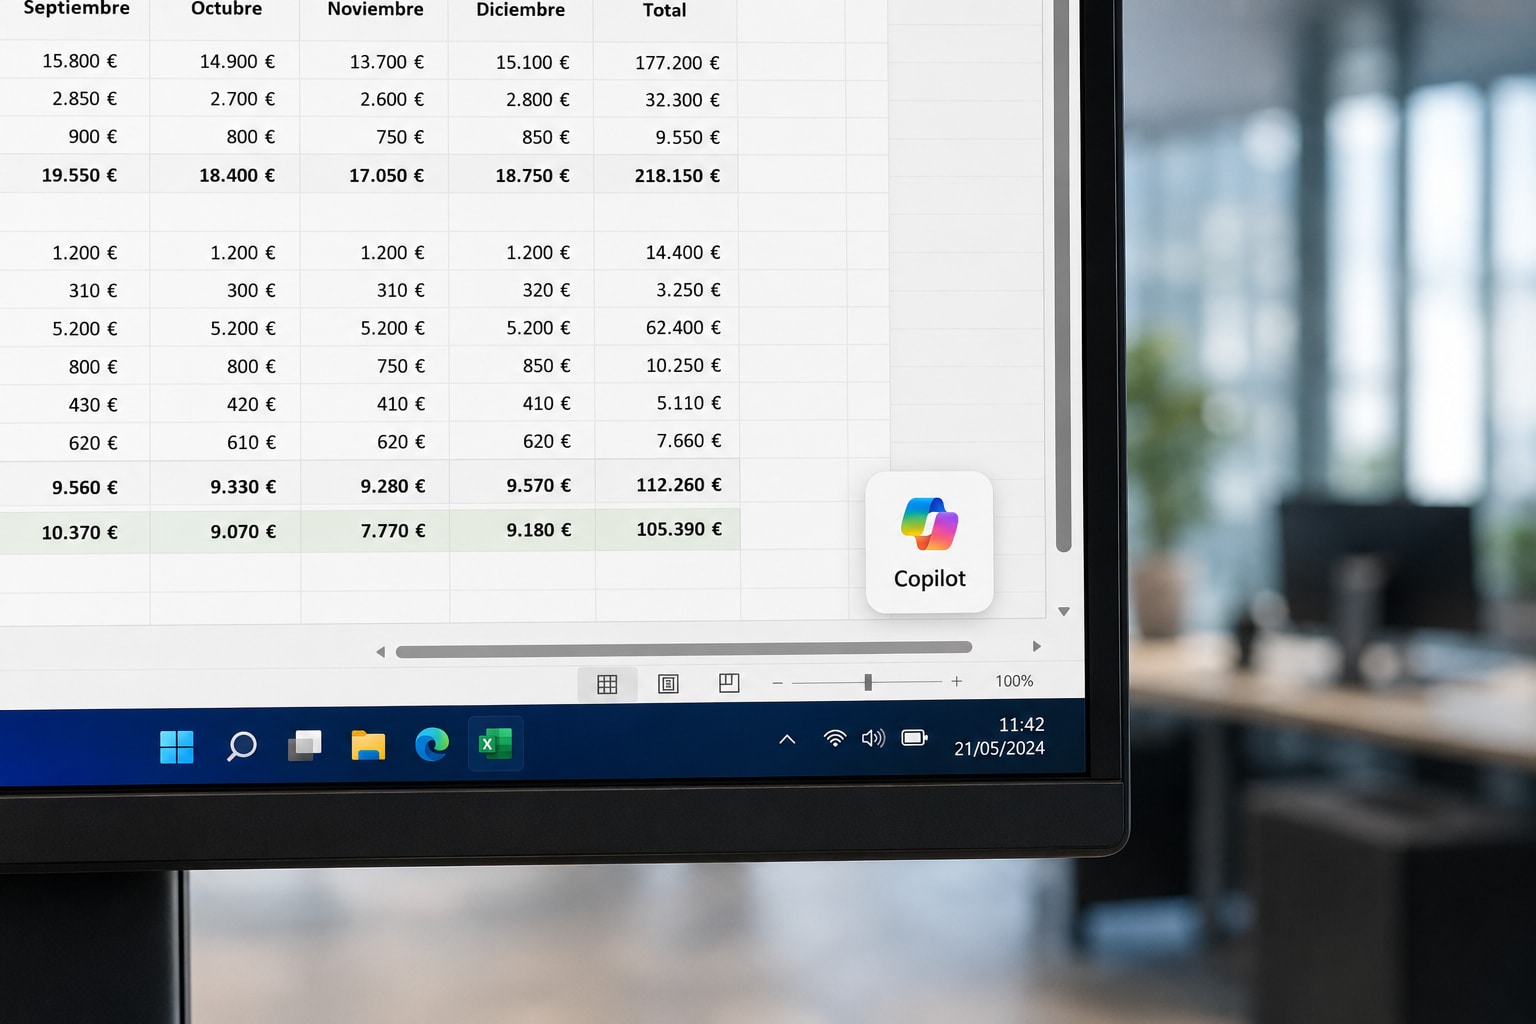
Task: Open the Copilot button
Action: point(929,542)
